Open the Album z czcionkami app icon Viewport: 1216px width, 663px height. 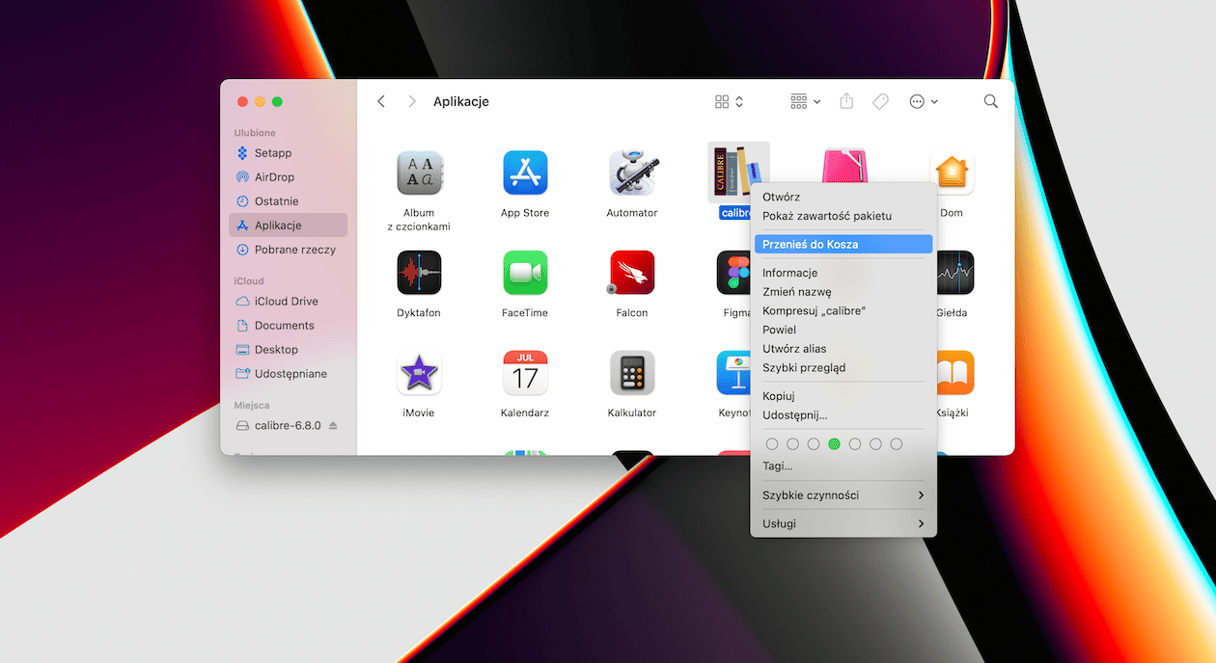click(419, 173)
